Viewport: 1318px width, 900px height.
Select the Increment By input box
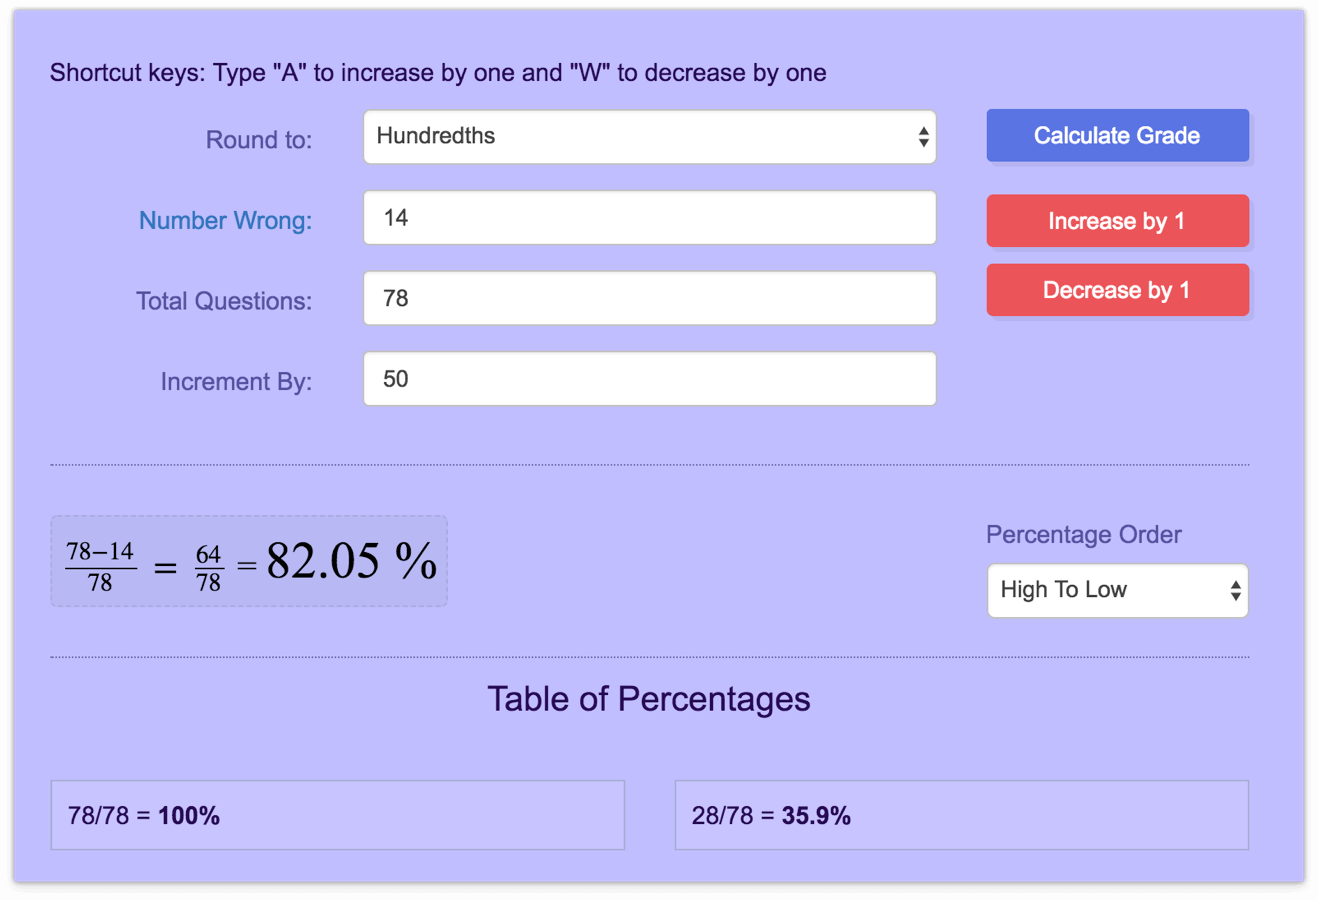click(x=649, y=379)
